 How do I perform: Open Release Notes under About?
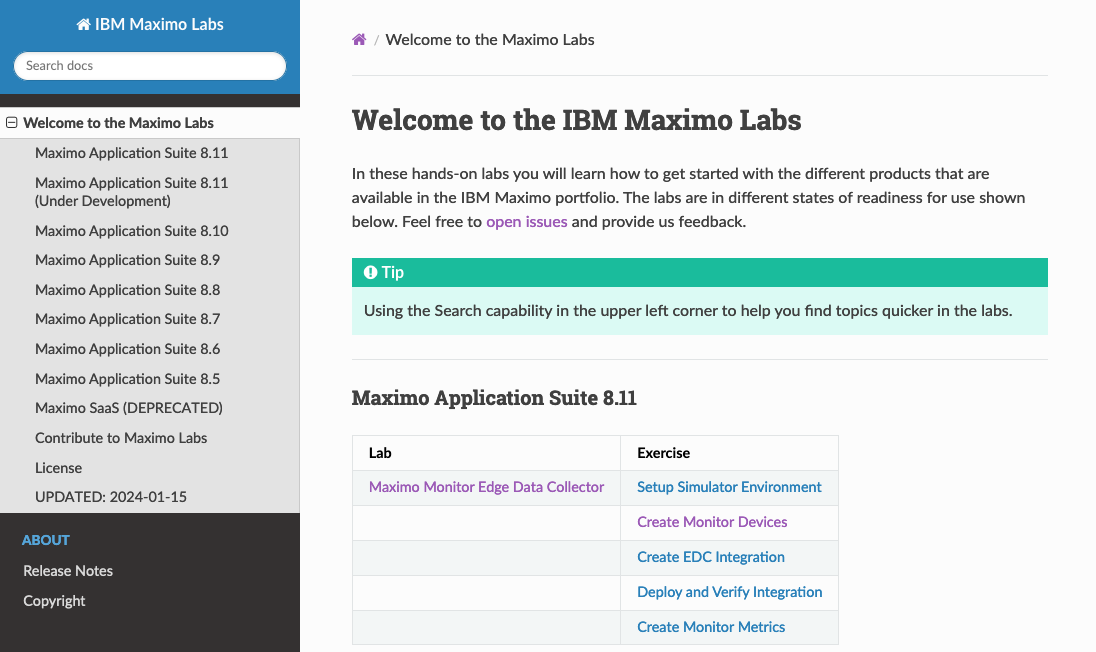[68, 571]
